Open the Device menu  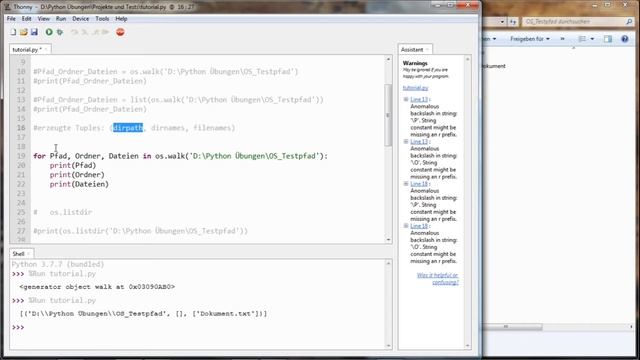click(80, 19)
